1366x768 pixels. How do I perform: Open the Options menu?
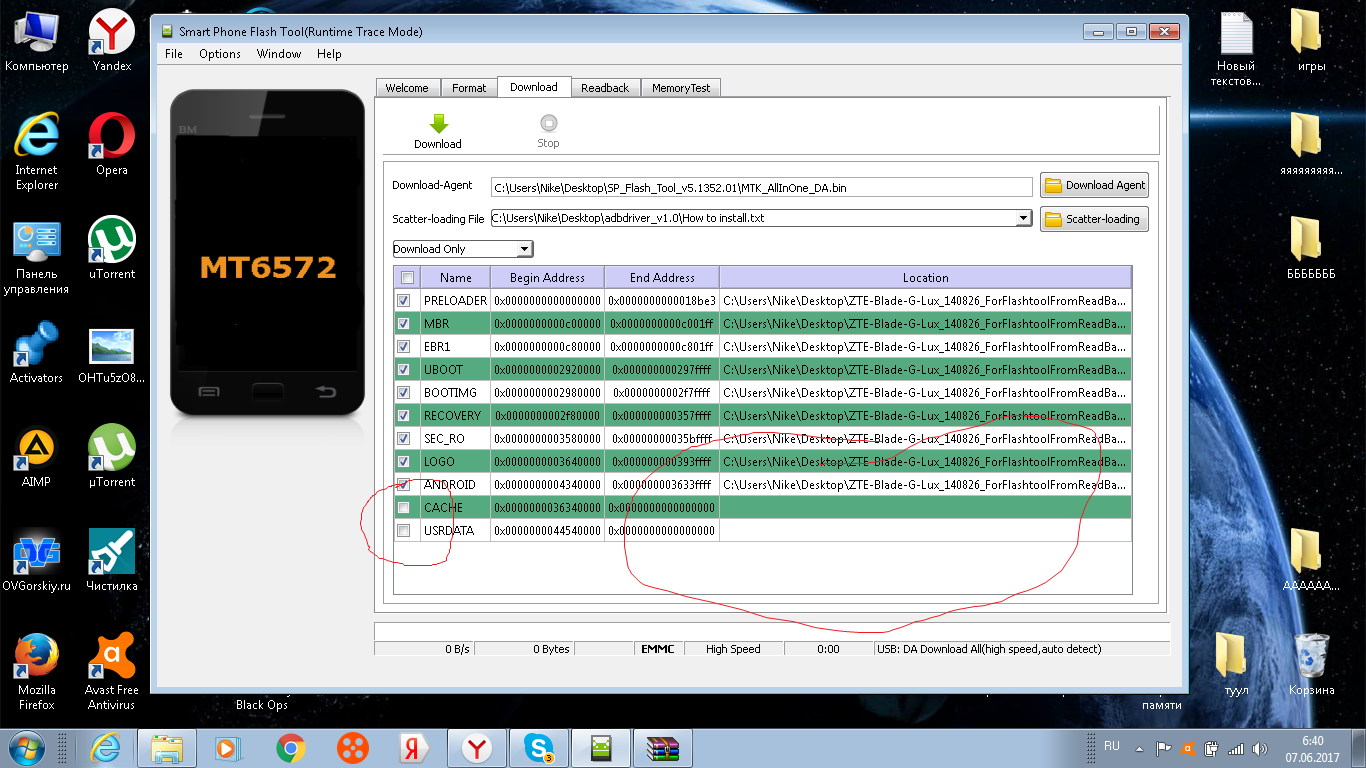click(219, 54)
